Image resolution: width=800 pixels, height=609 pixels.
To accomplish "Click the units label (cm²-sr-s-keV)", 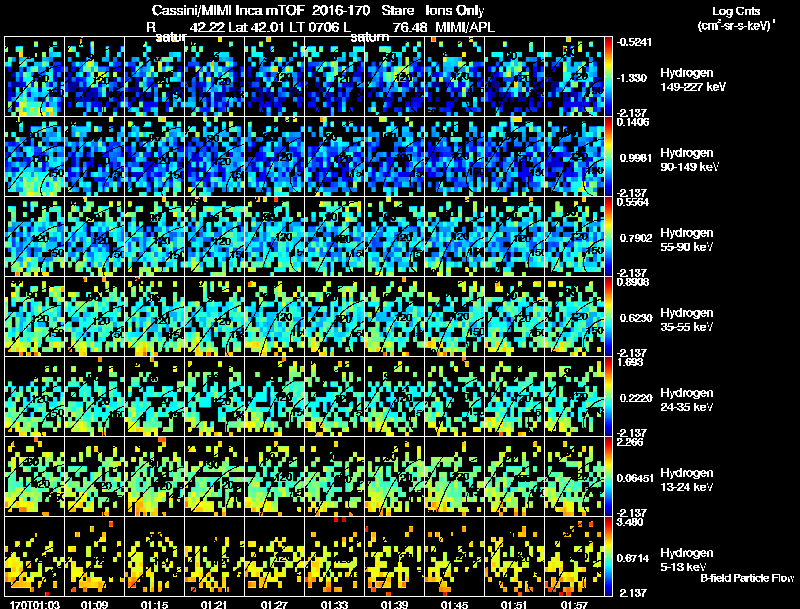I will tap(737, 25).
